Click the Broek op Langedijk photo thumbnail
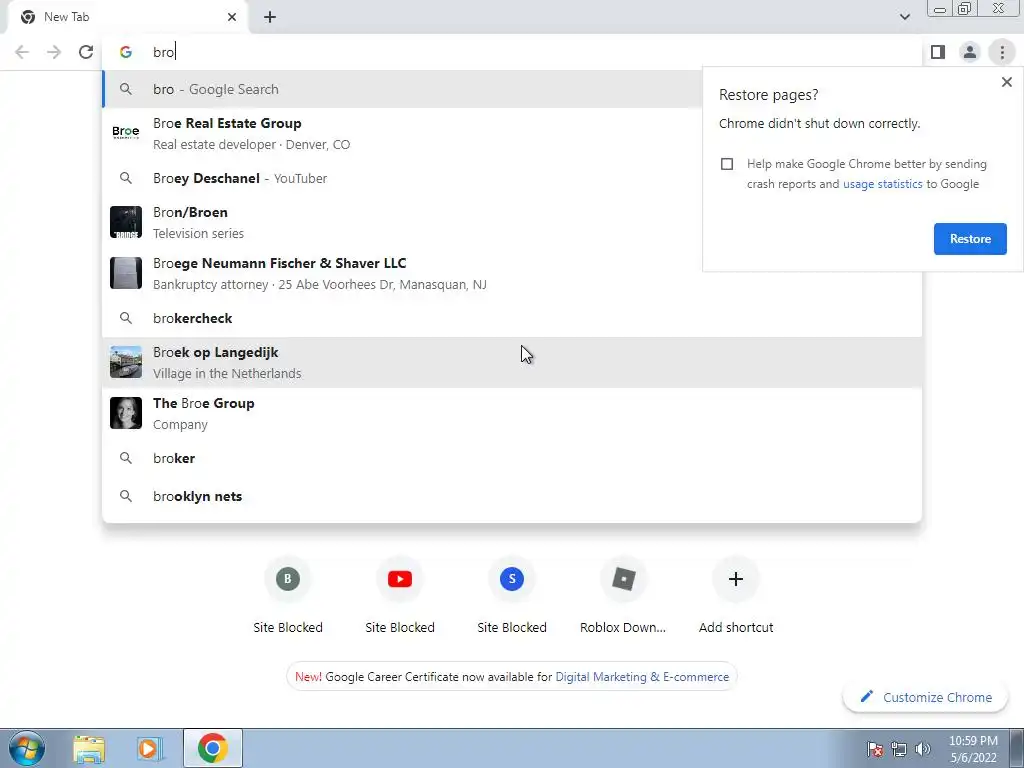1024x768 pixels. [x=125, y=362]
